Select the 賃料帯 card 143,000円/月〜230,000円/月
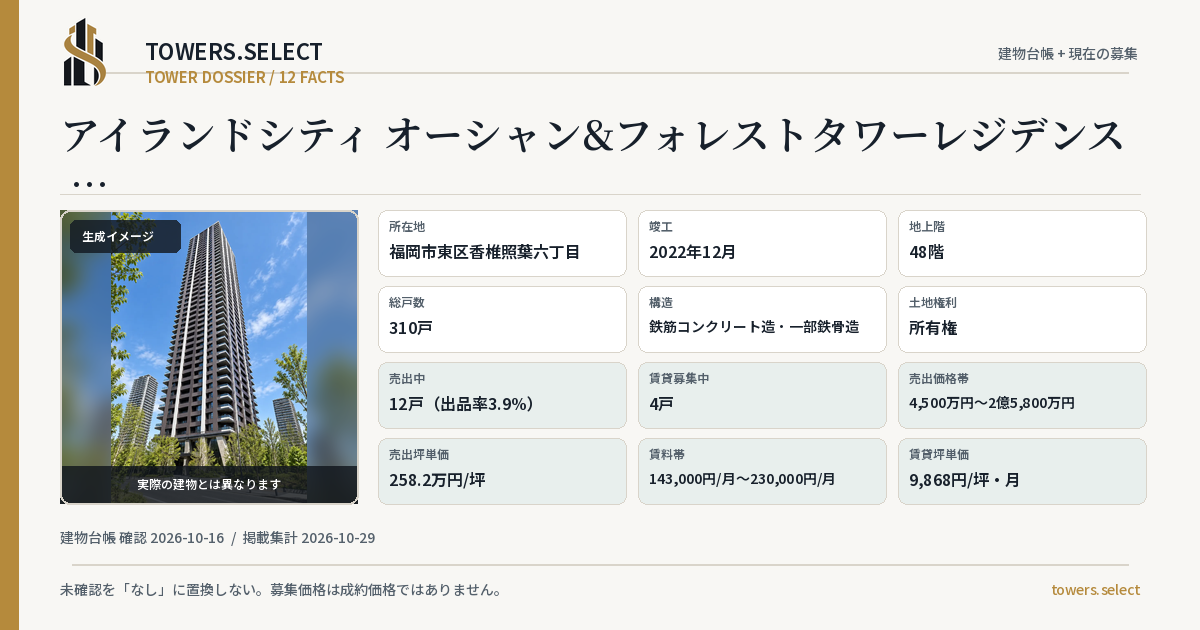 coord(762,471)
